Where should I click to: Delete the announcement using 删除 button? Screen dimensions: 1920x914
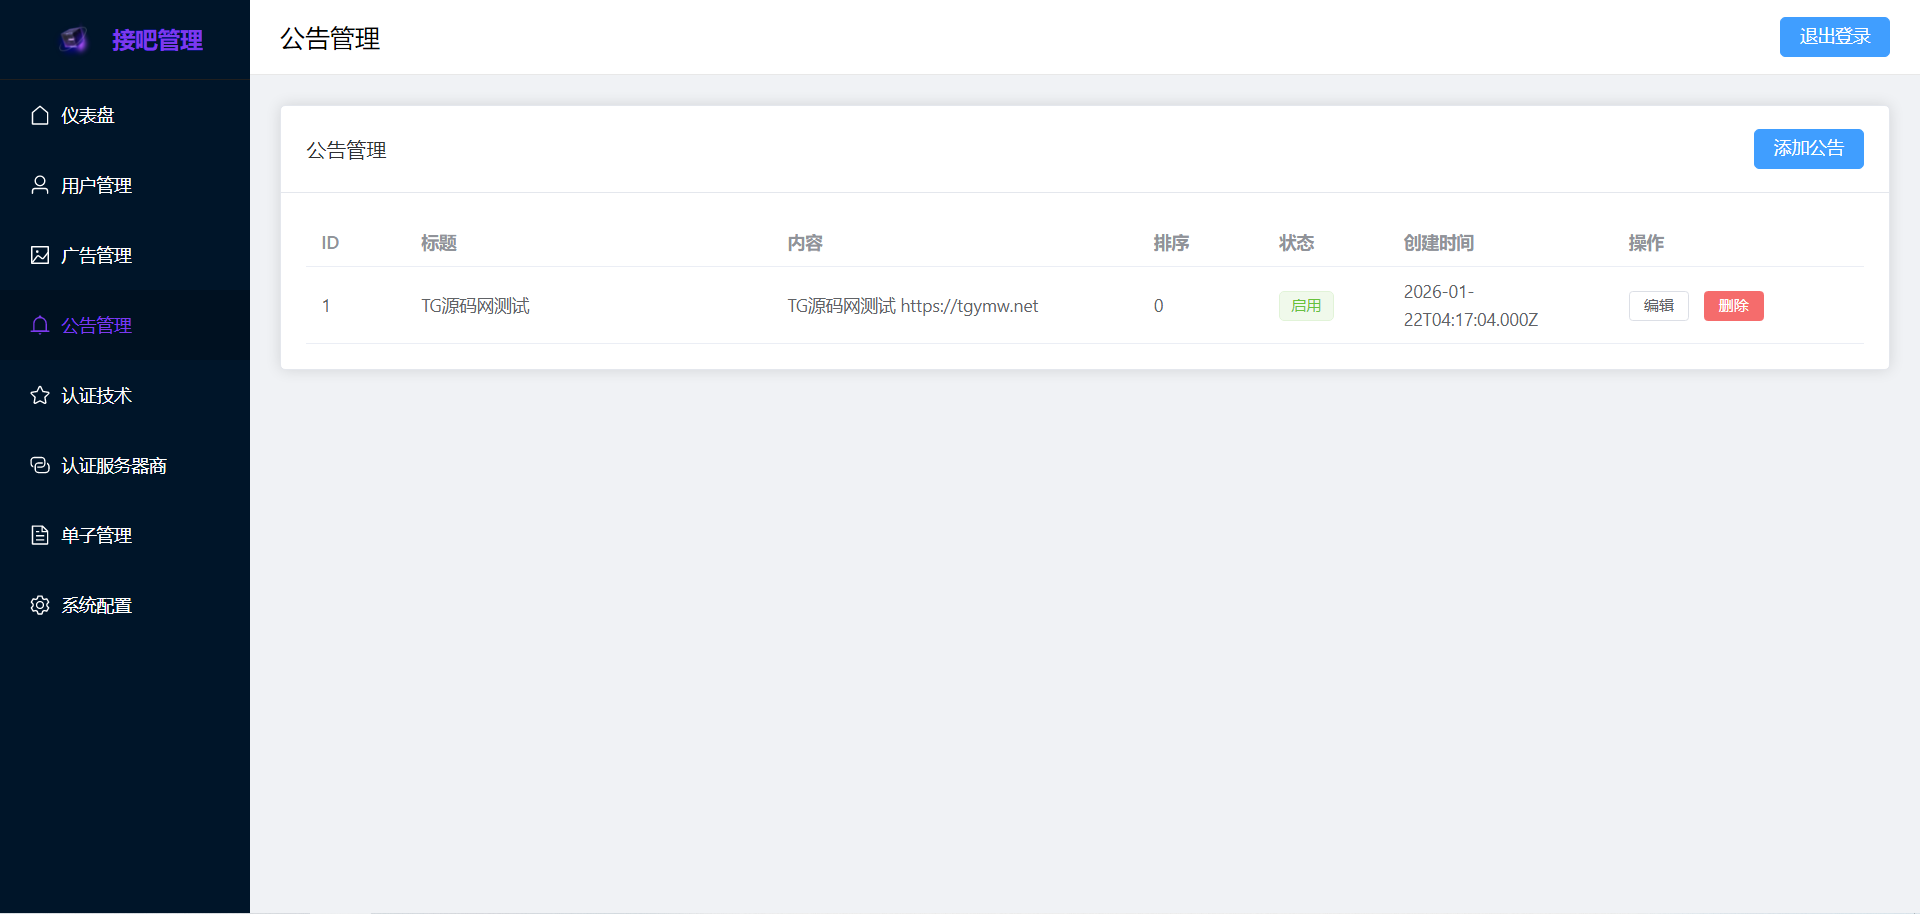point(1733,306)
